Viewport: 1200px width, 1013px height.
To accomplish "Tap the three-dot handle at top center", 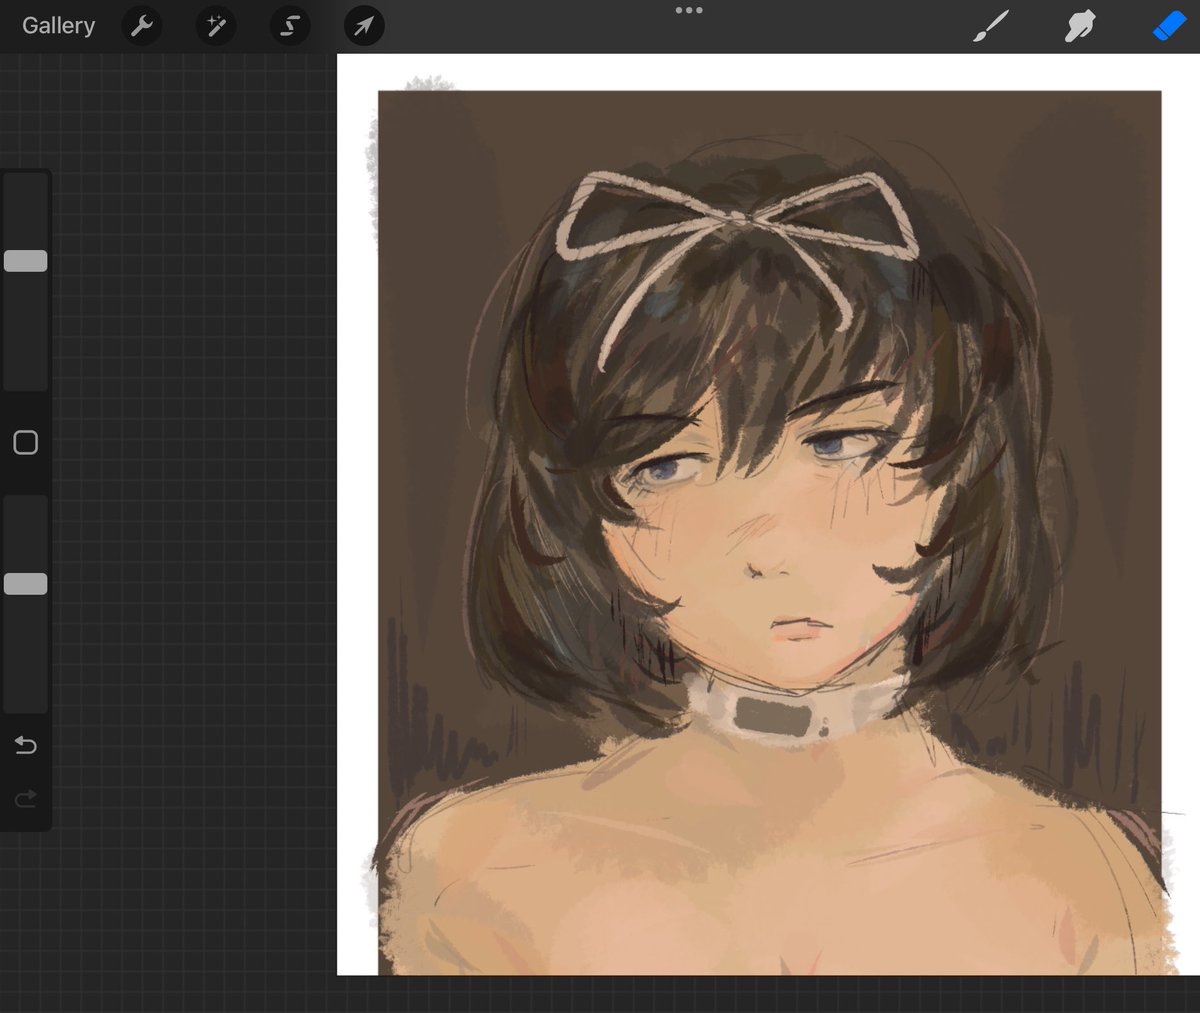I will [x=689, y=10].
